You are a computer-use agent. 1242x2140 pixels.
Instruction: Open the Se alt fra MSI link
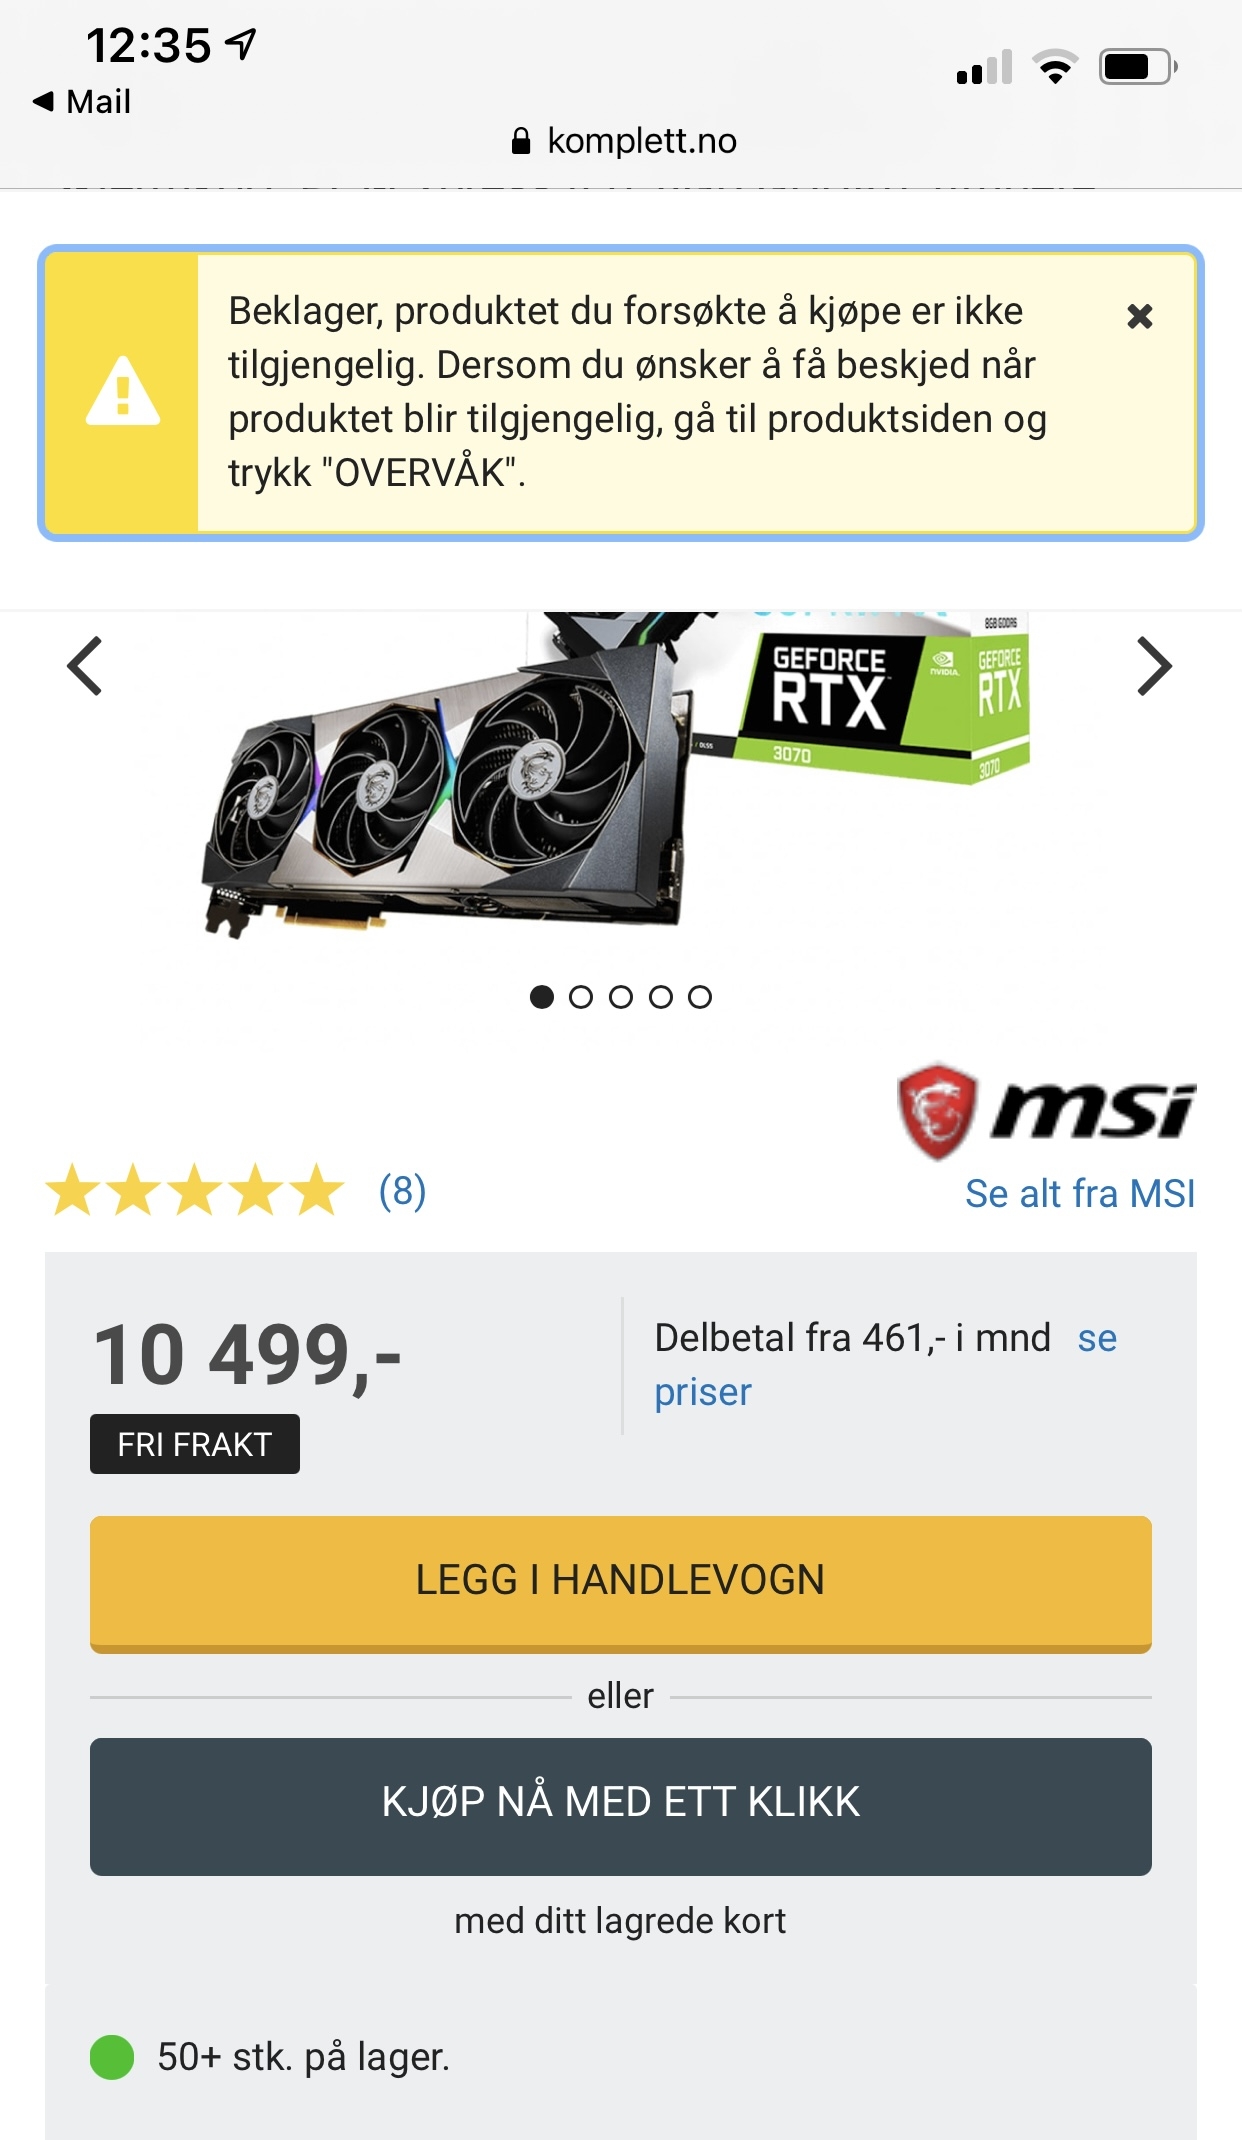click(1080, 1194)
